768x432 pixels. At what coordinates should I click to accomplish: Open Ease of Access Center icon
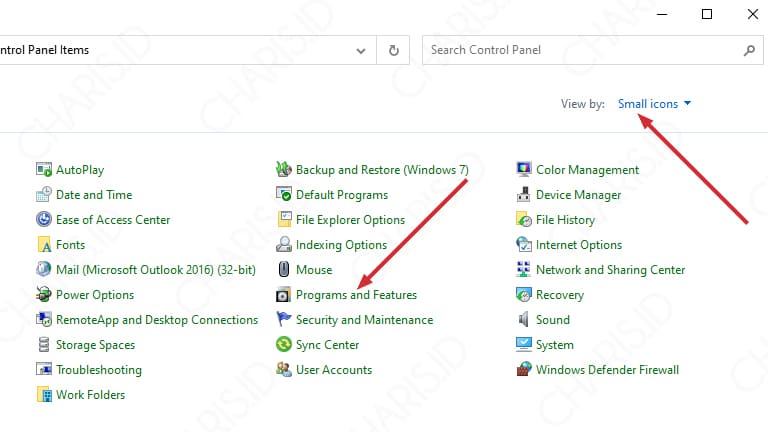(44, 220)
